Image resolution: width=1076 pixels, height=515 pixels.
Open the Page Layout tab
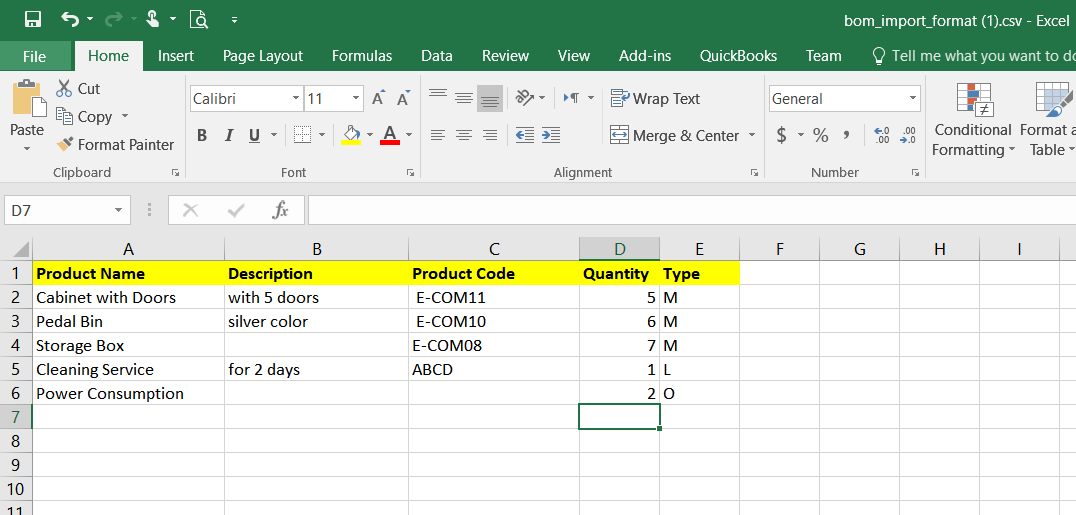pyautogui.click(x=262, y=56)
